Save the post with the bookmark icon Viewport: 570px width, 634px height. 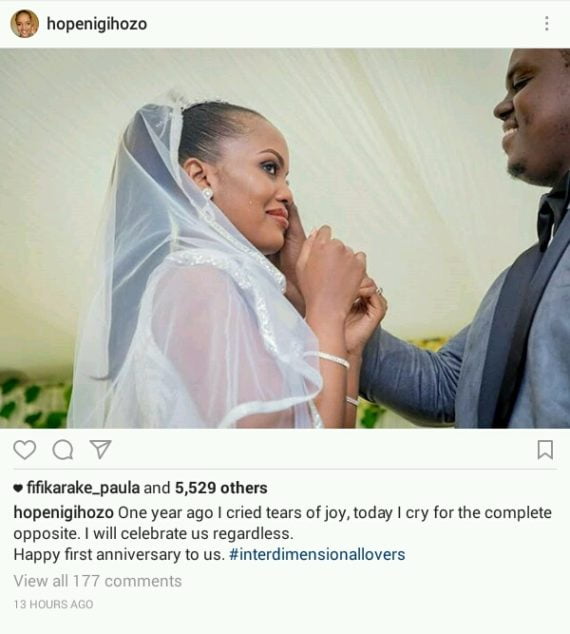pyautogui.click(x=545, y=450)
